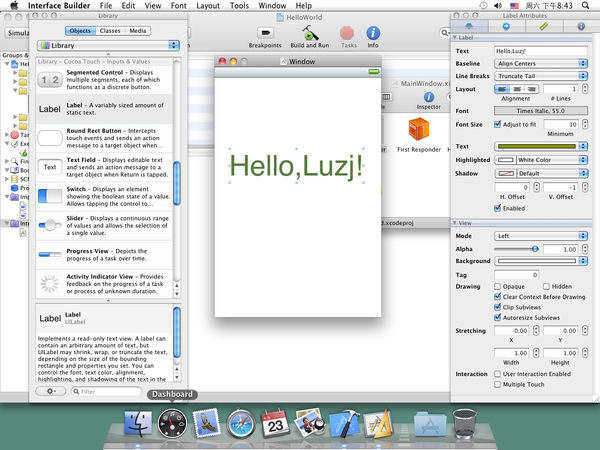Click the Breakpoints toolbar icon
Viewport: 600px width, 450px height.
click(265, 33)
